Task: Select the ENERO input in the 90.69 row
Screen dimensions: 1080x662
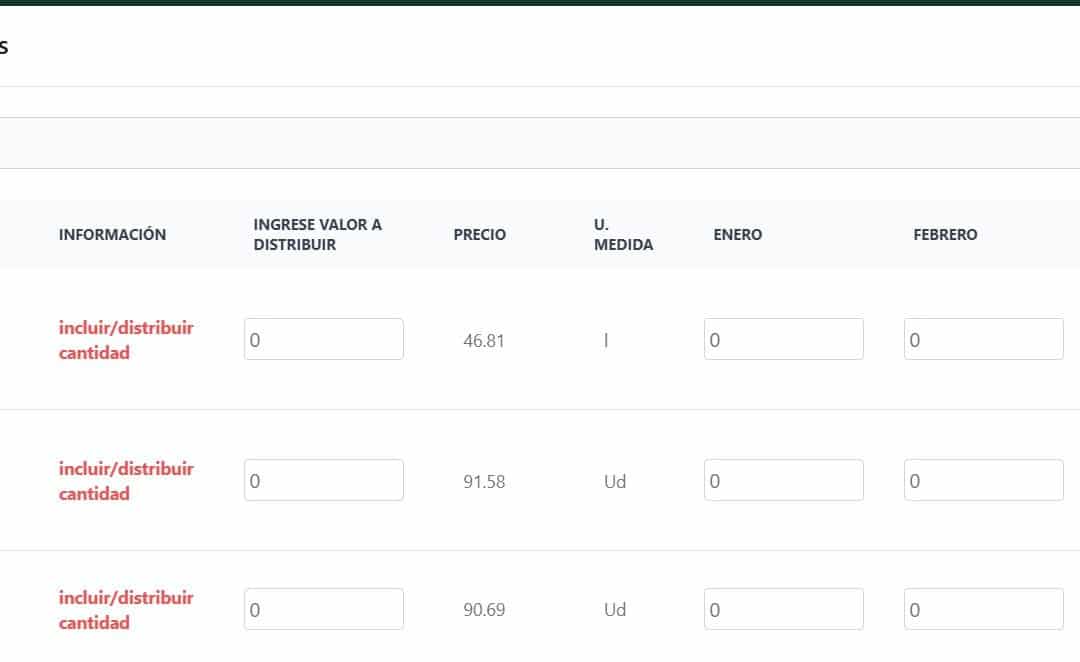Action: (783, 610)
